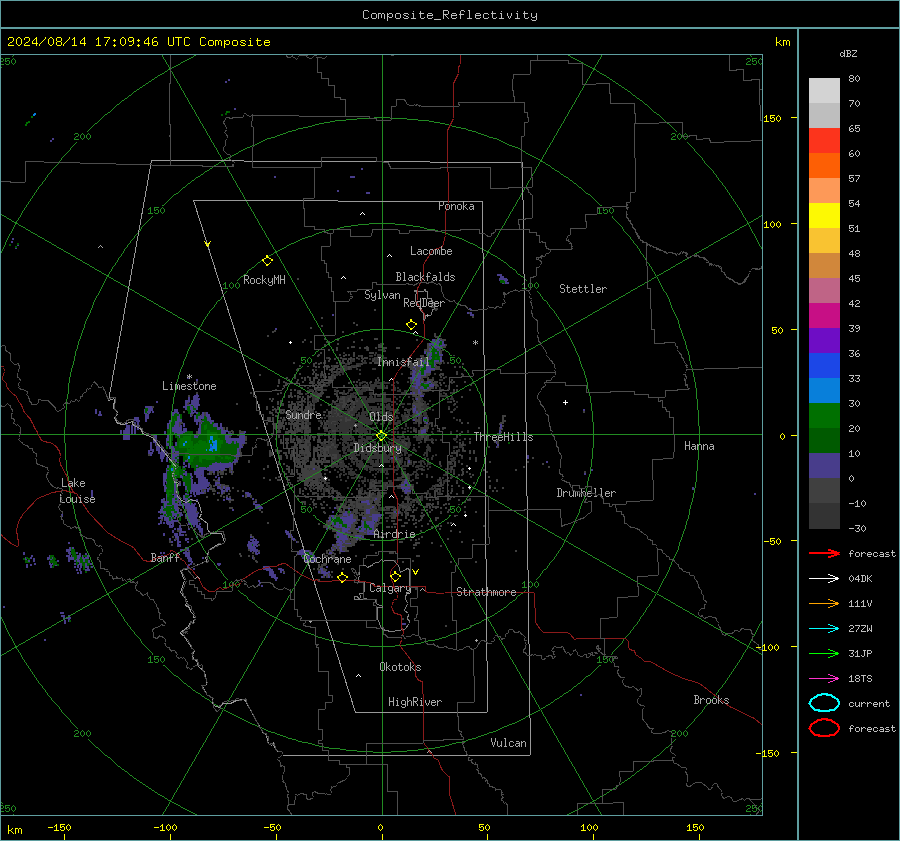The image size is (900, 841).
Task: Click the red 'forecast' ellipse legend icon
Action: [x=824, y=728]
